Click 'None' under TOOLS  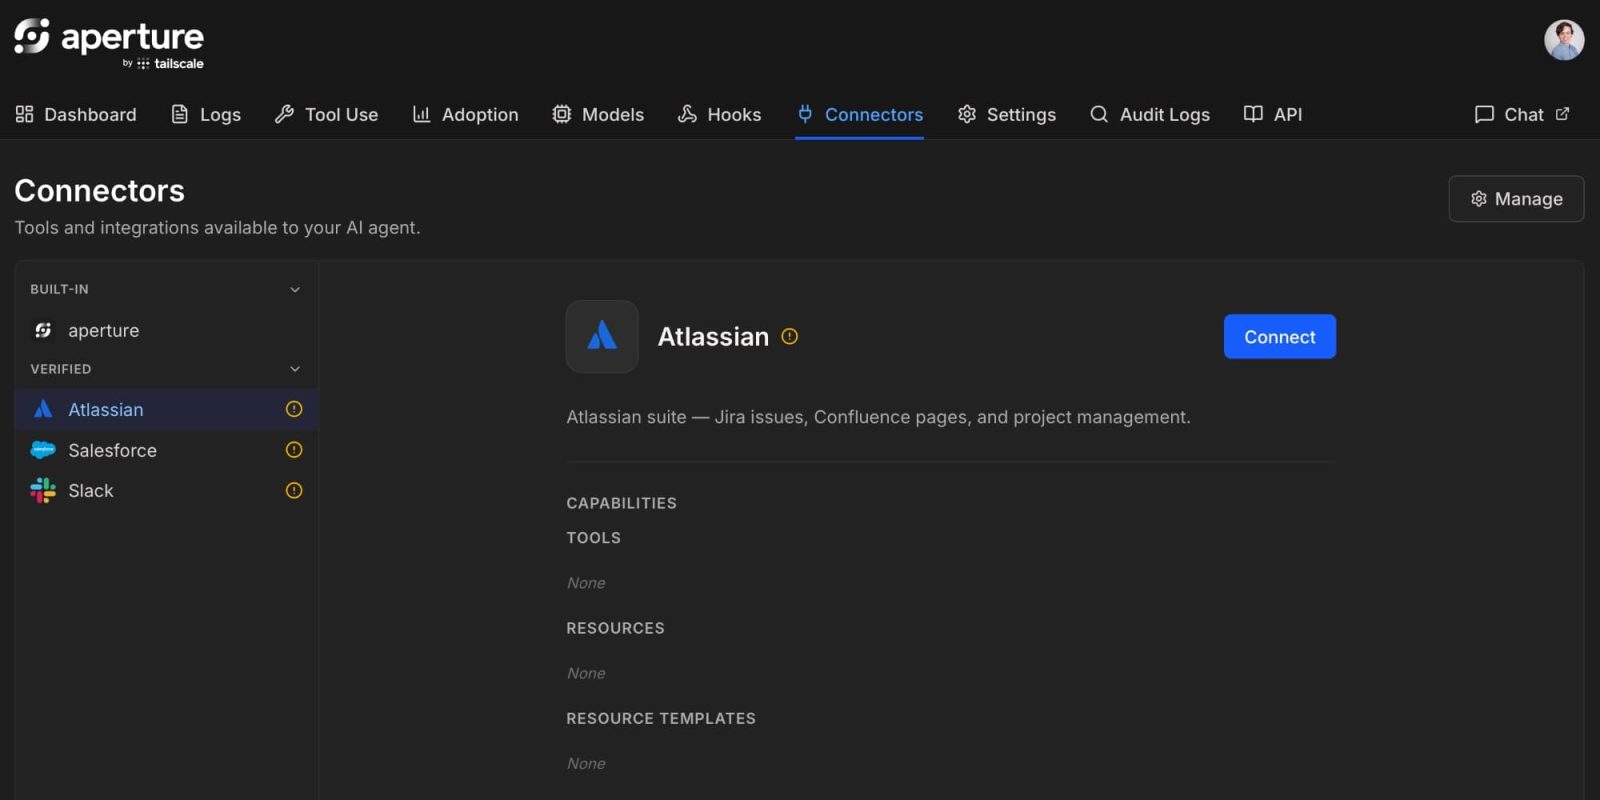tap(586, 583)
